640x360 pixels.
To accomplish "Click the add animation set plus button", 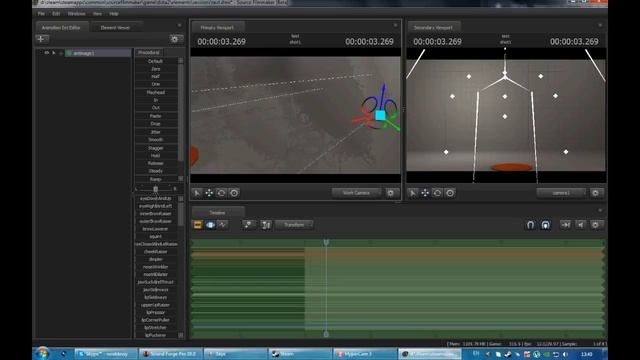I will coord(42,39).
